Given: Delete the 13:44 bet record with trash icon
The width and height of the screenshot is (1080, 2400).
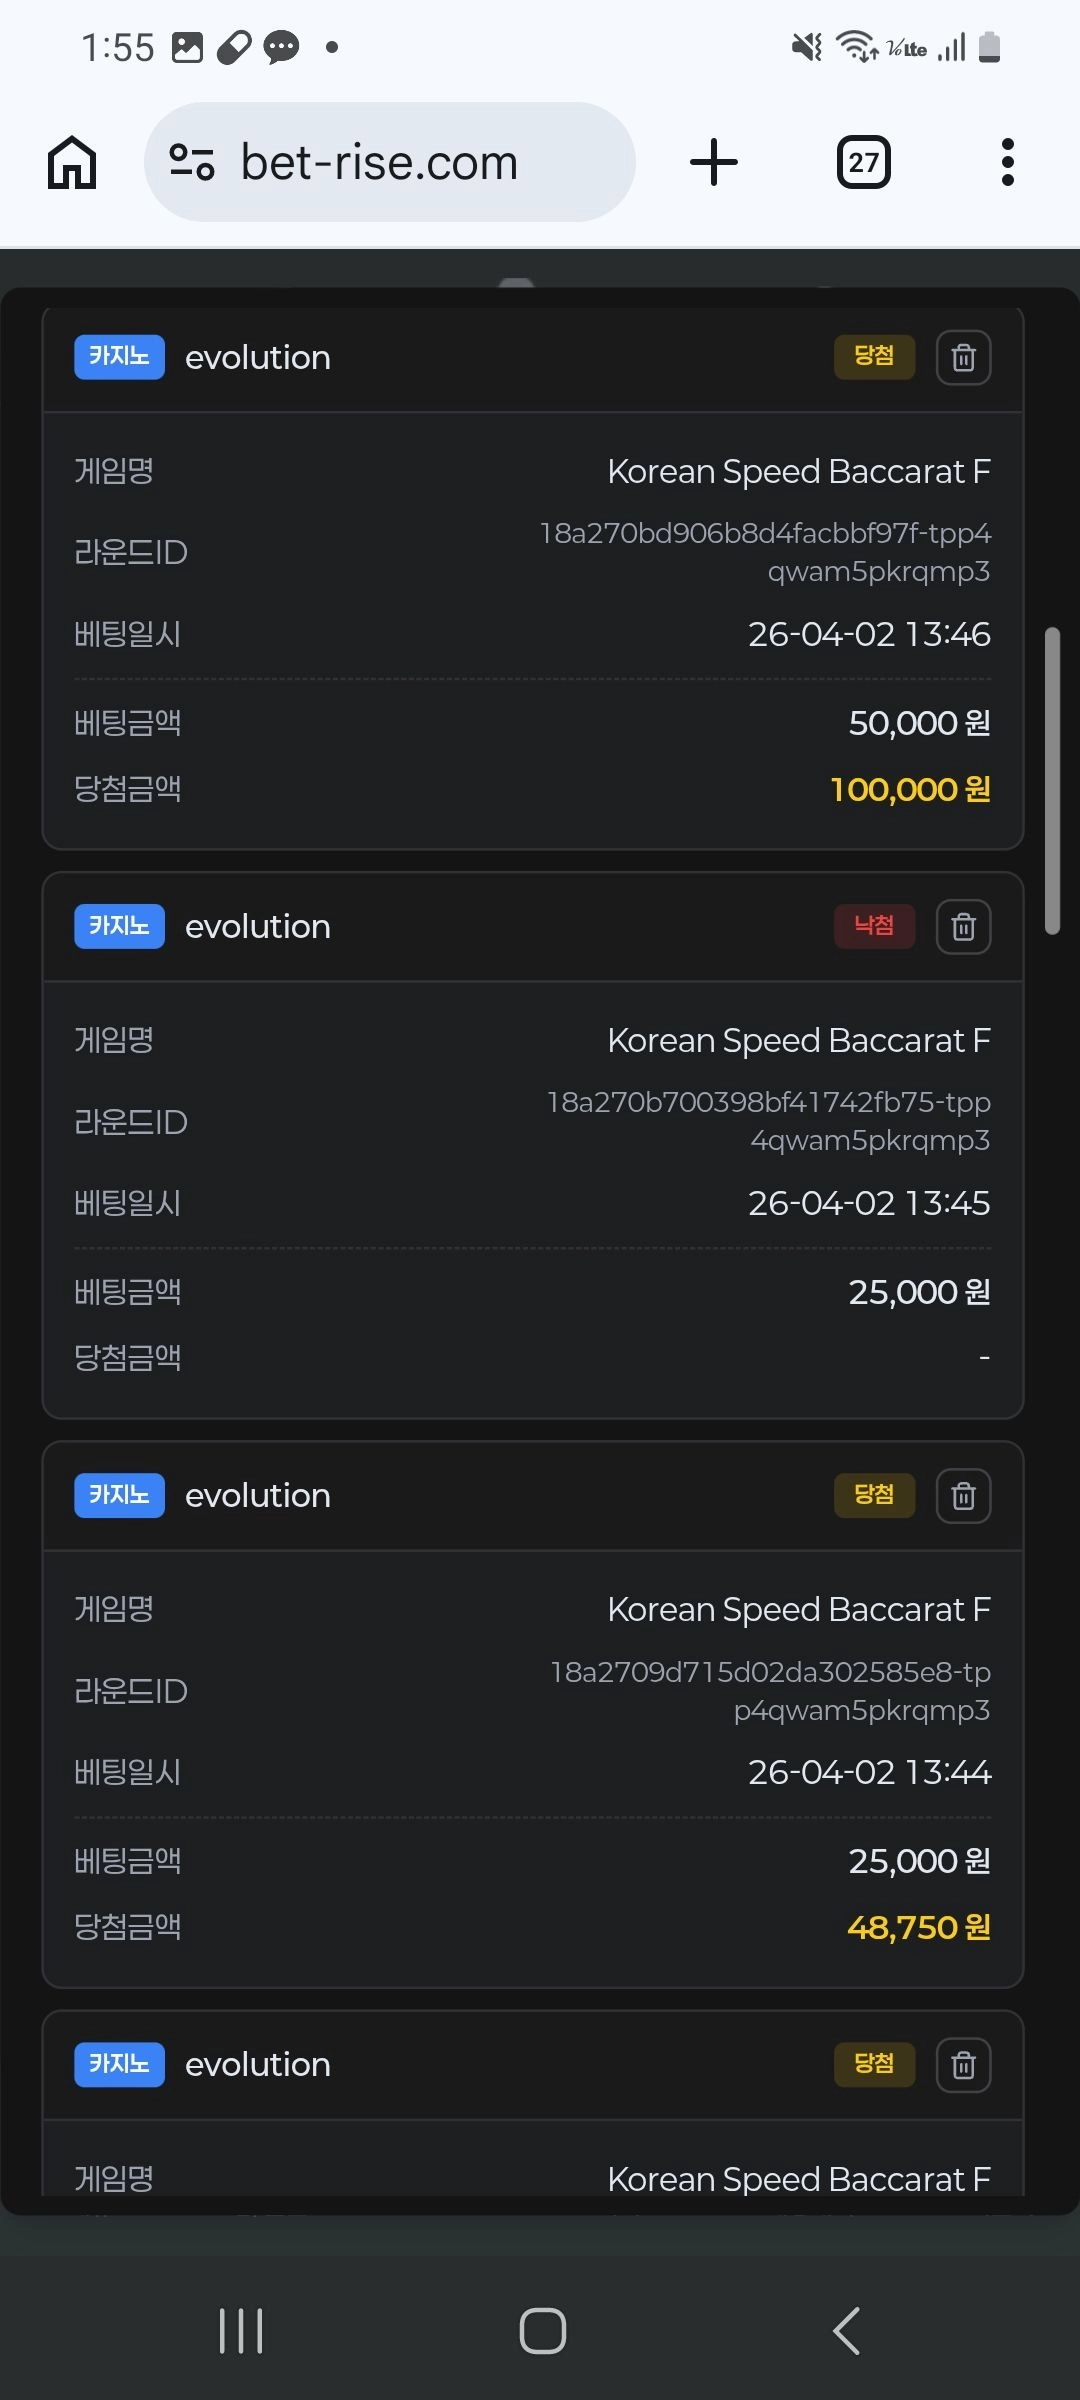Looking at the screenshot, I should pyautogui.click(x=963, y=1496).
